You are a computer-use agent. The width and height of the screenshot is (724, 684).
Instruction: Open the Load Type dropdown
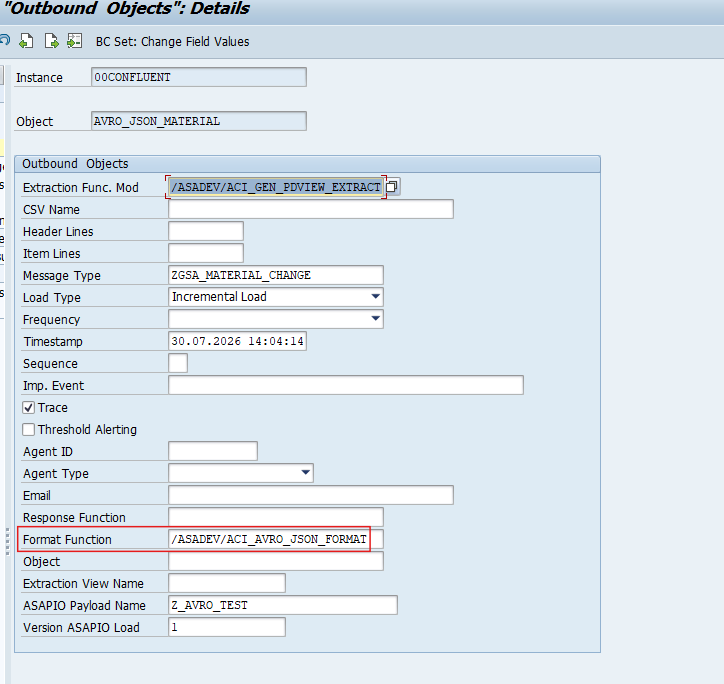click(376, 297)
